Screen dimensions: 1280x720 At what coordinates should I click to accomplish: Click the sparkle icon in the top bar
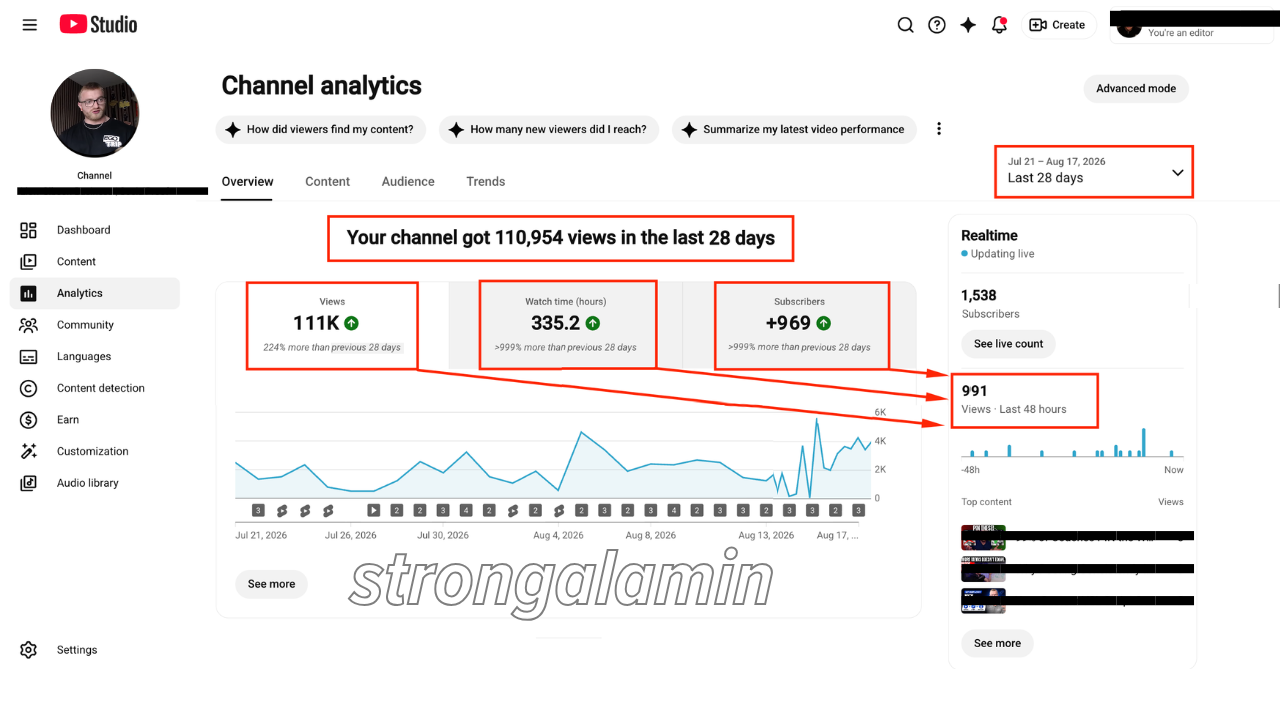(x=968, y=25)
